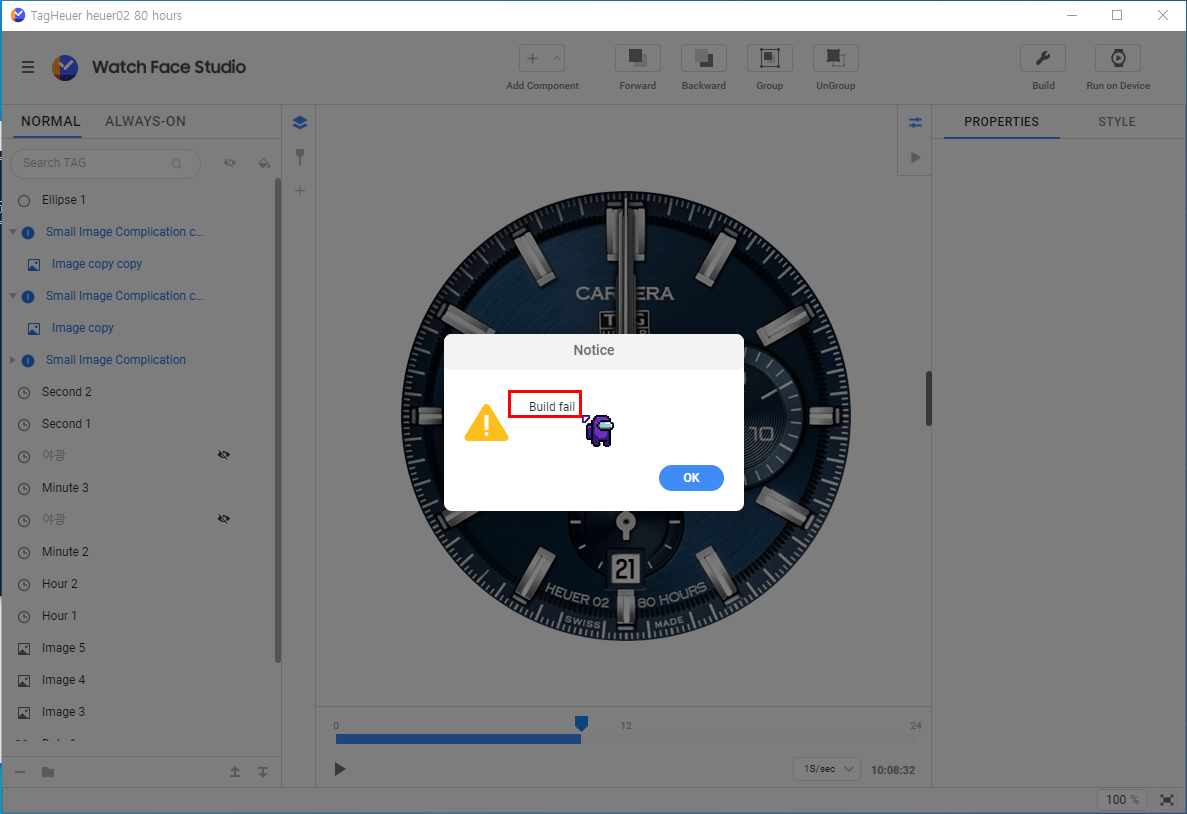Click the Group toolbar icon
This screenshot has width=1187, height=814.
pyautogui.click(x=769, y=58)
